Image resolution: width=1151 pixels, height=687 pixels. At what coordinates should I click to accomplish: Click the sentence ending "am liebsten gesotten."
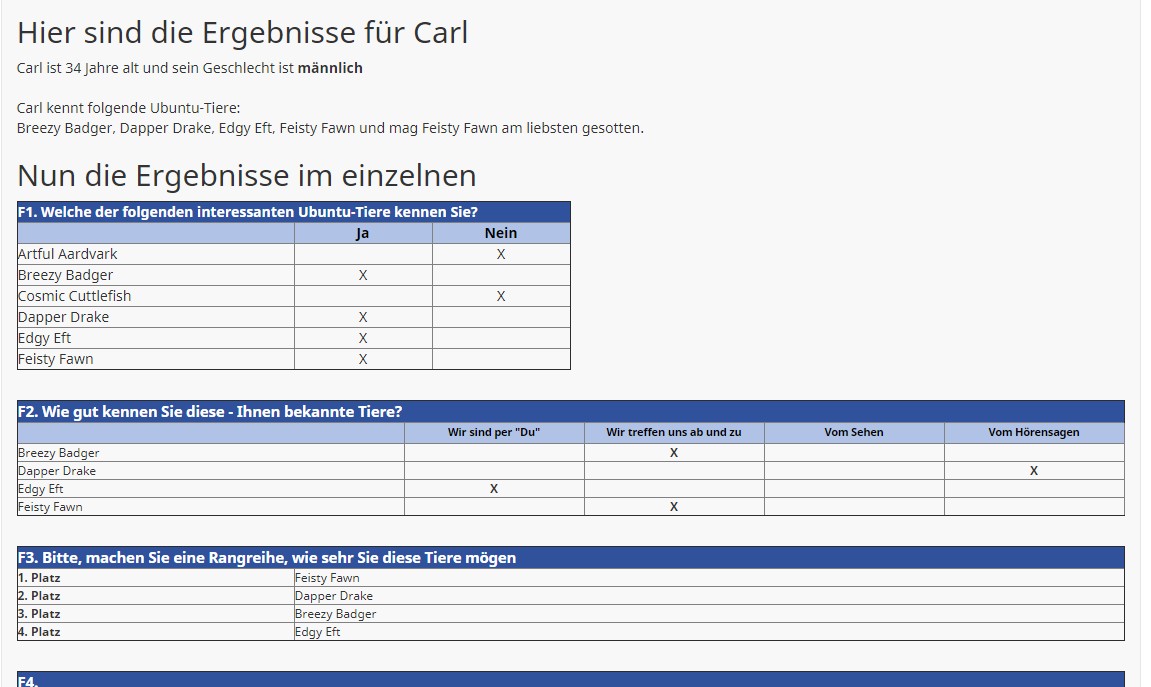point(330,128)
